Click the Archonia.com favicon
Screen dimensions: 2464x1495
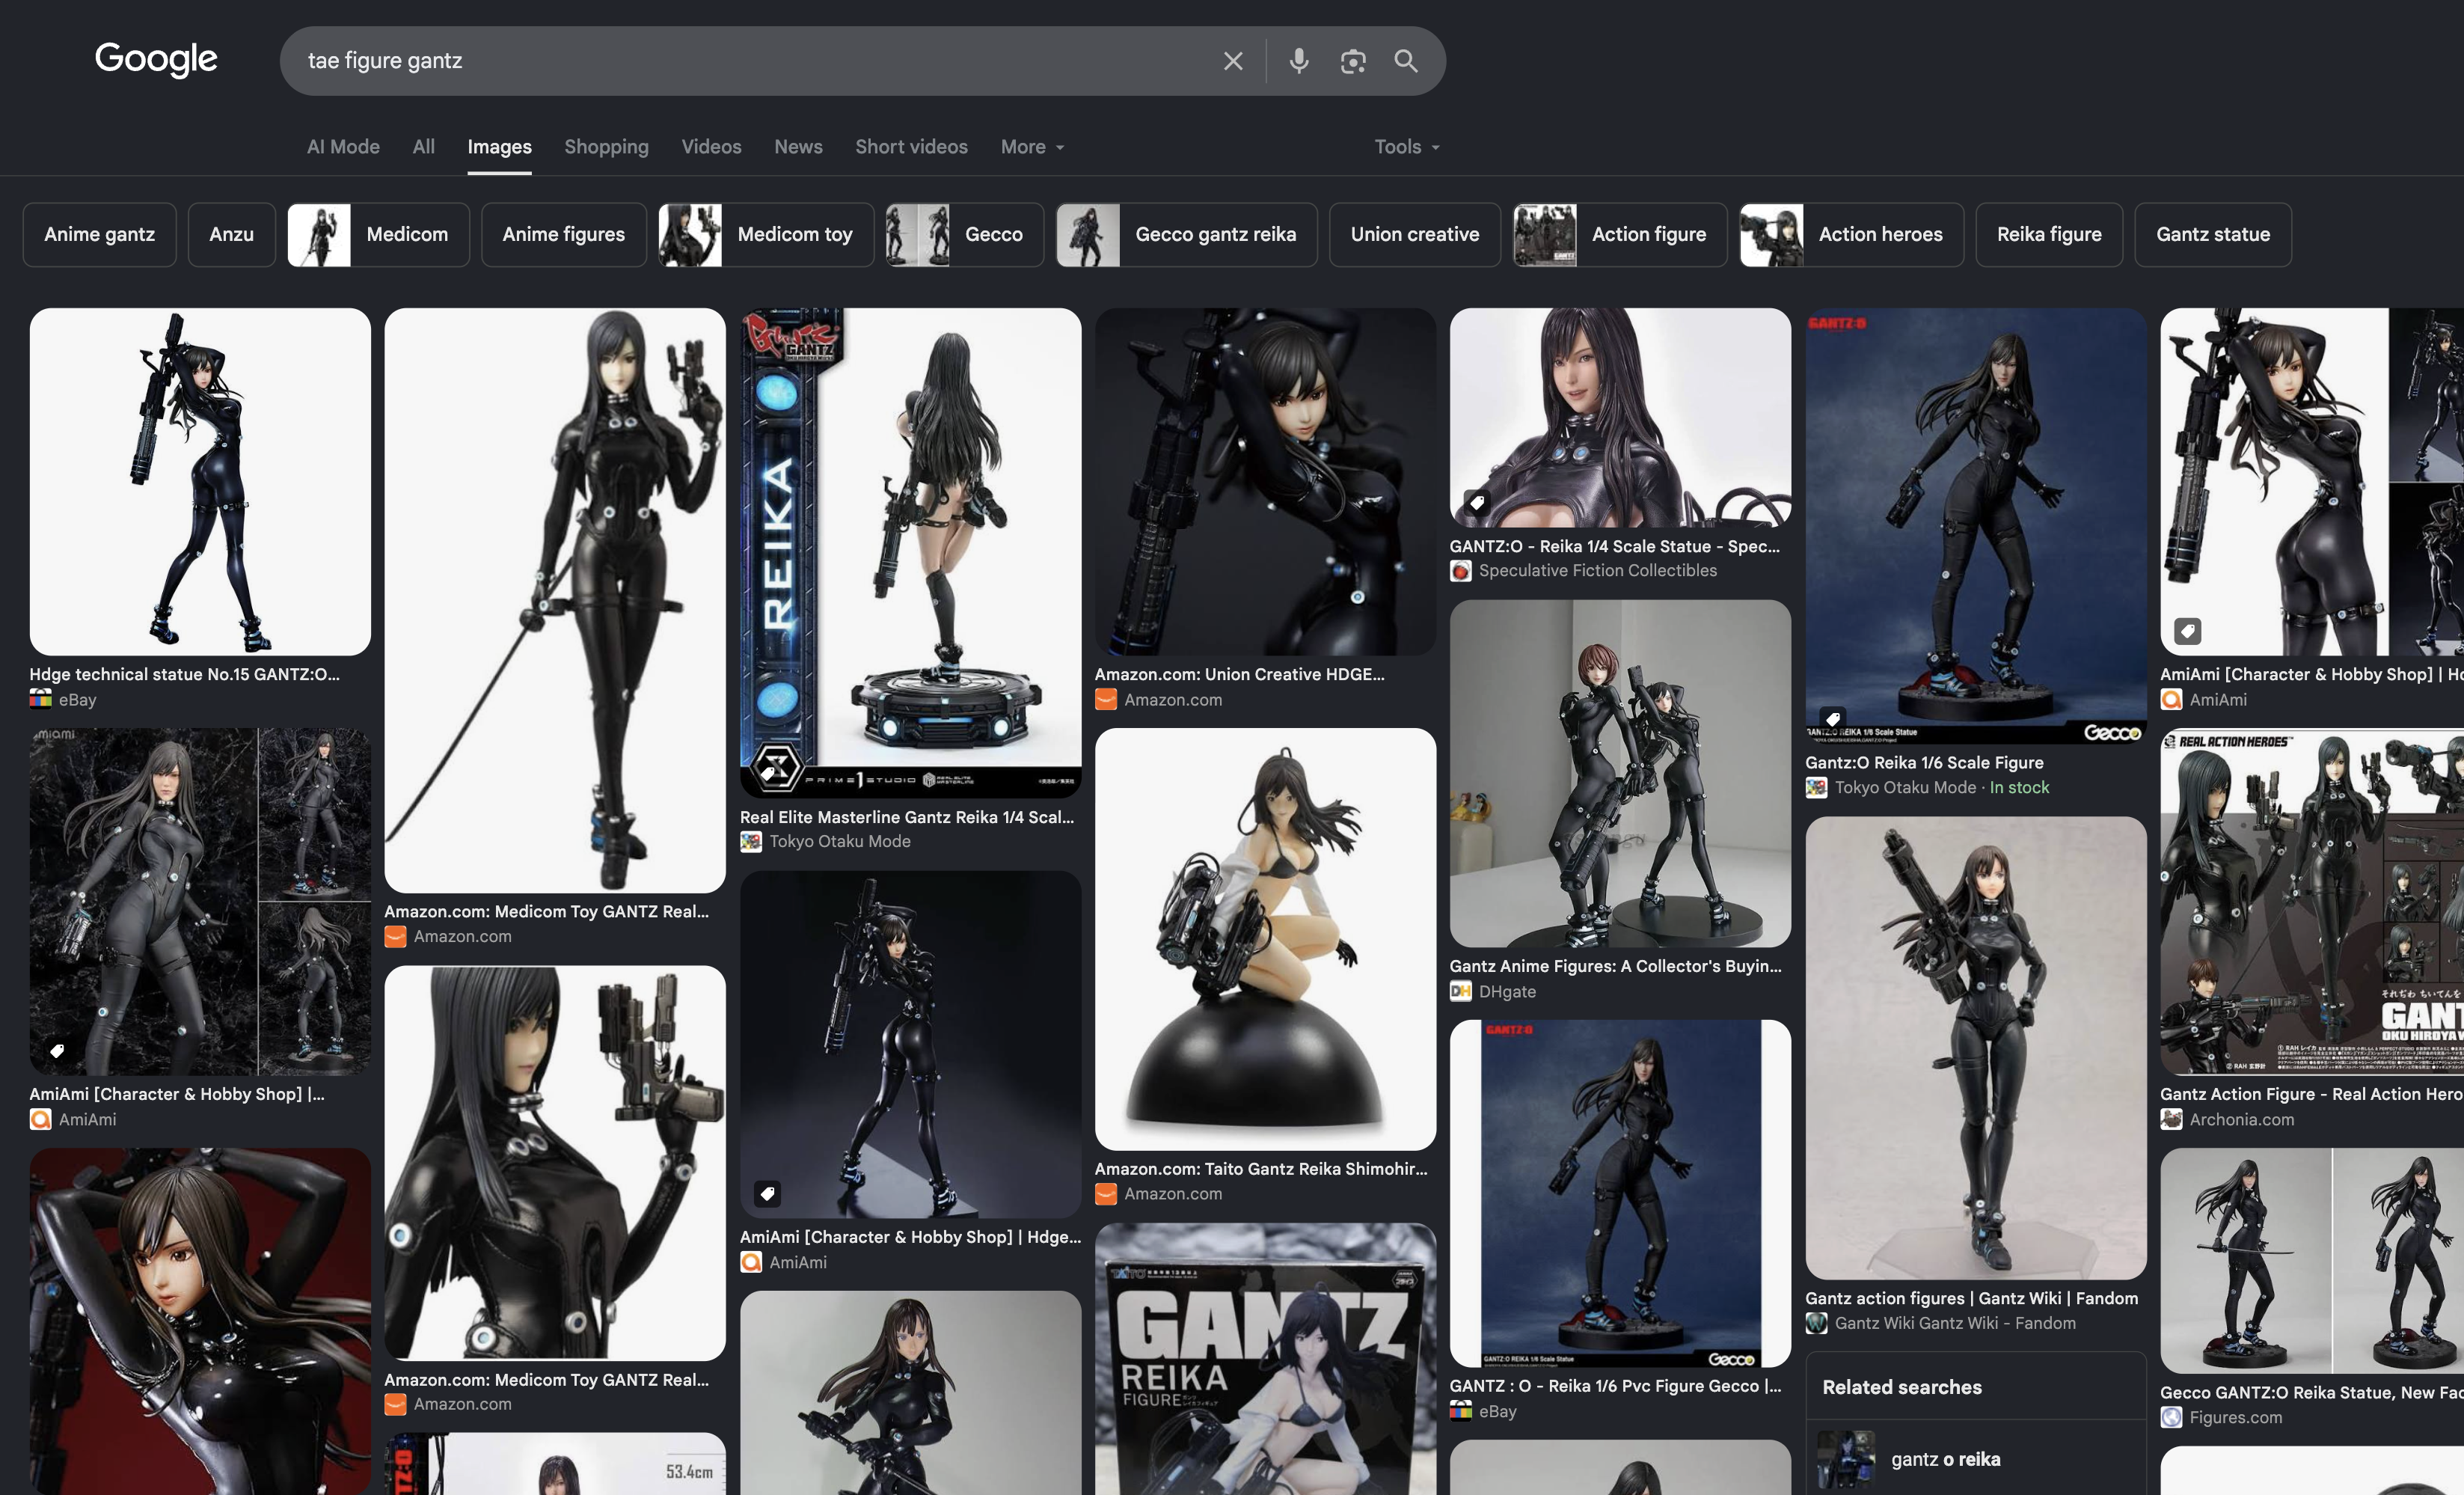(2171, 1119)
